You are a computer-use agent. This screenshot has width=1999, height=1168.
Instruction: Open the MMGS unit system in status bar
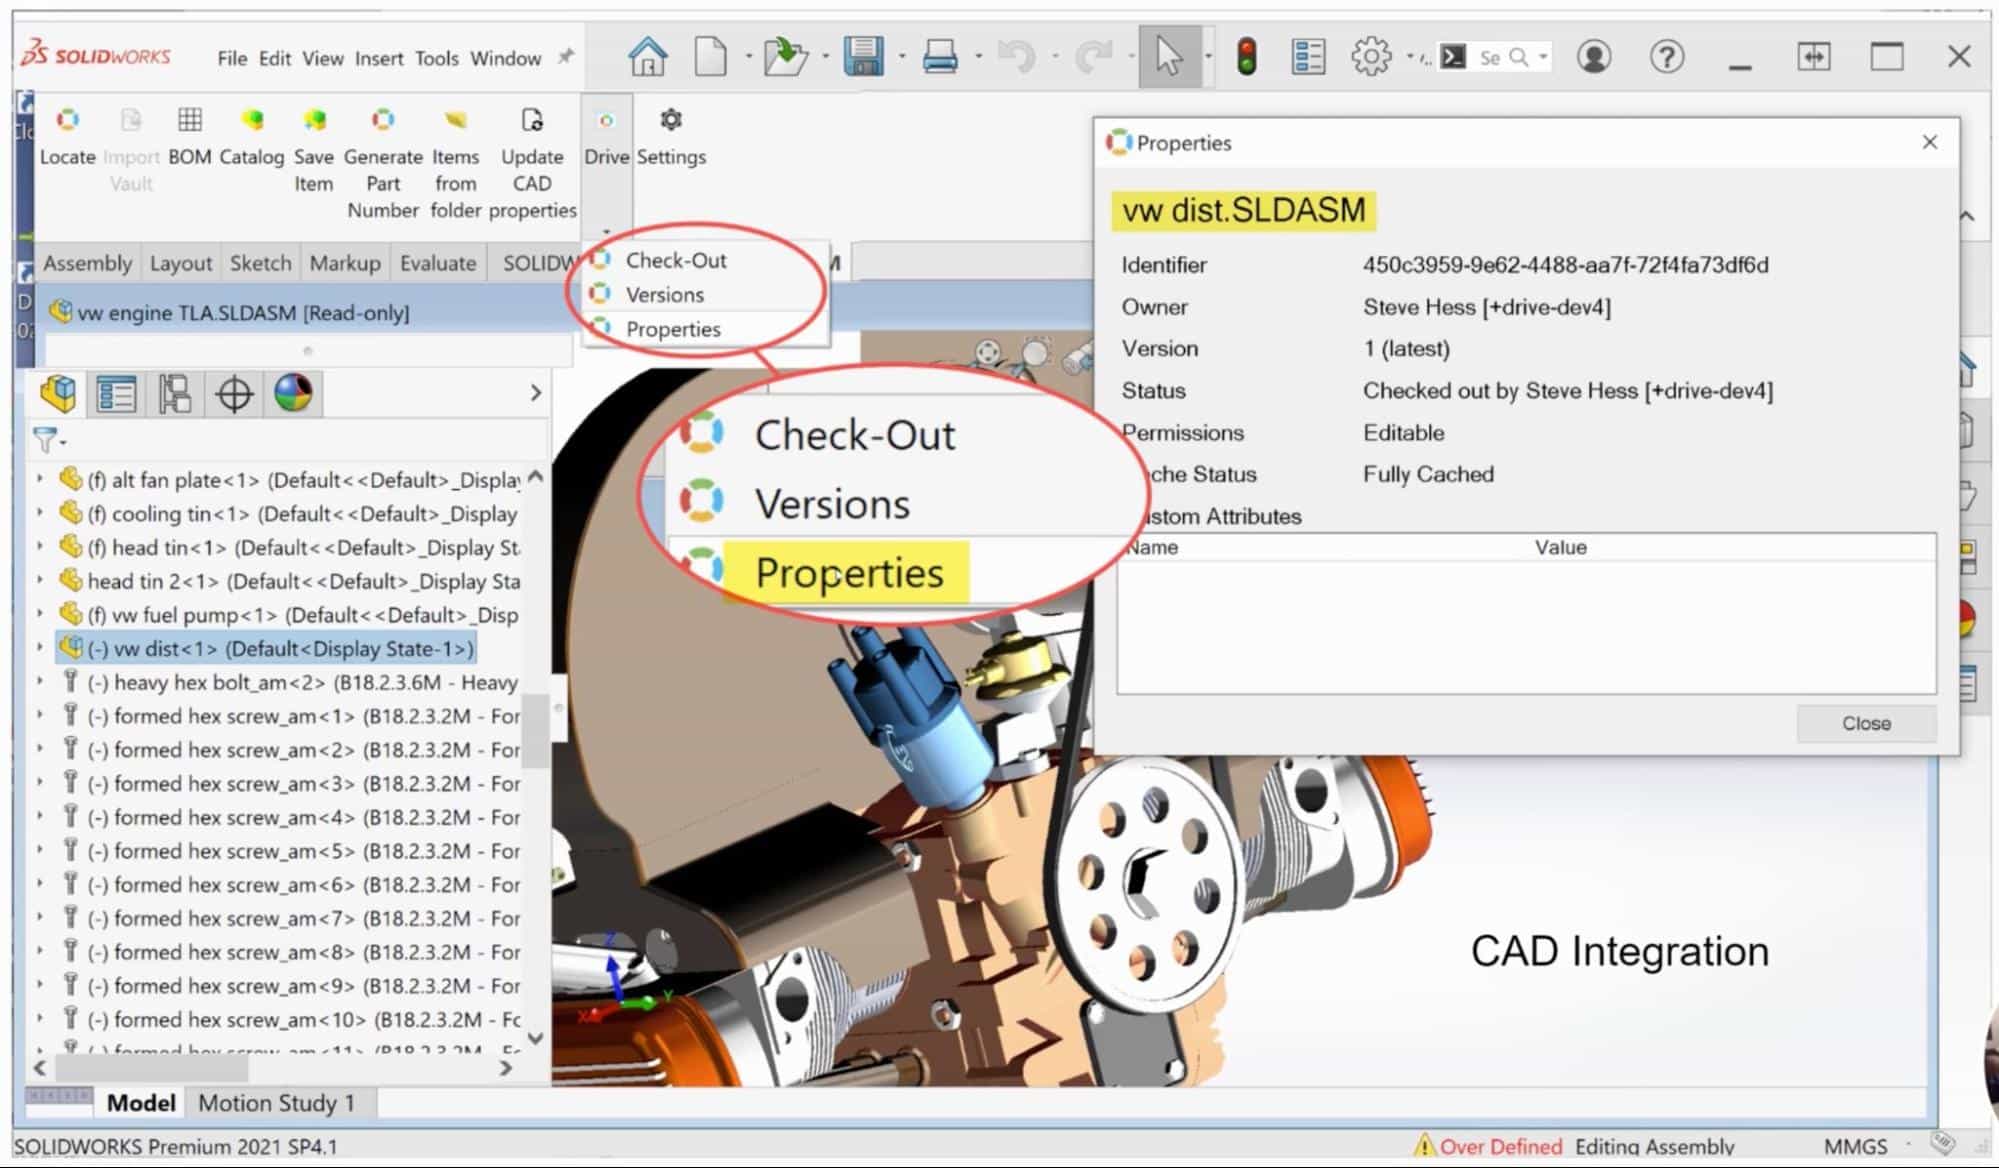tap(1855, 1146)
